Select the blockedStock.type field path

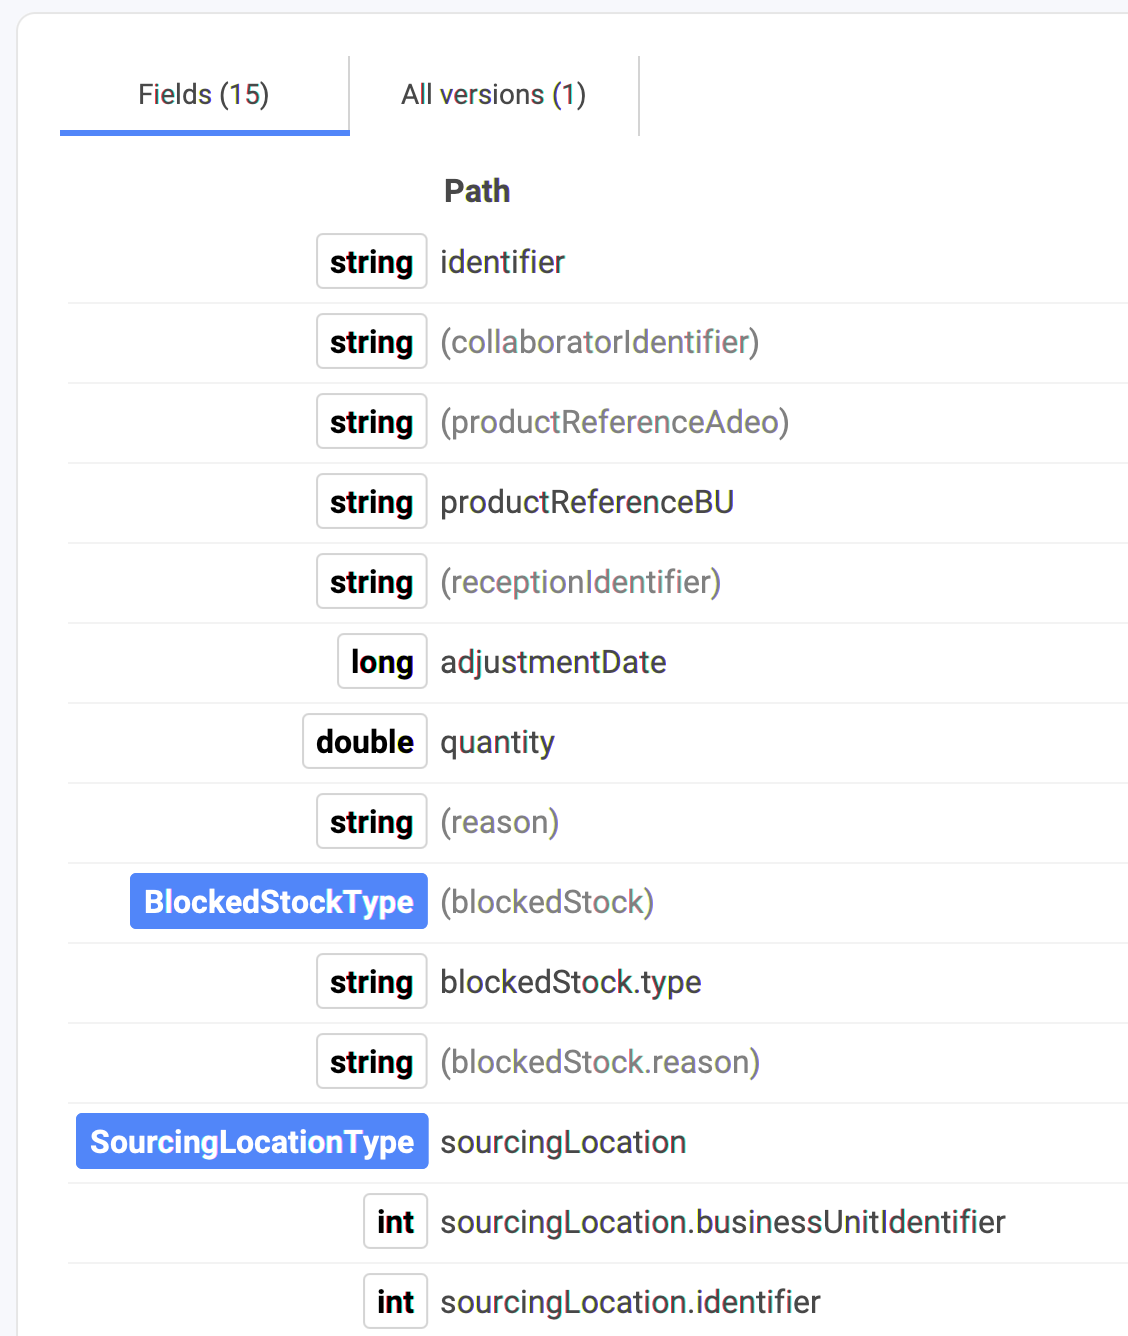(x=571, y=982)
